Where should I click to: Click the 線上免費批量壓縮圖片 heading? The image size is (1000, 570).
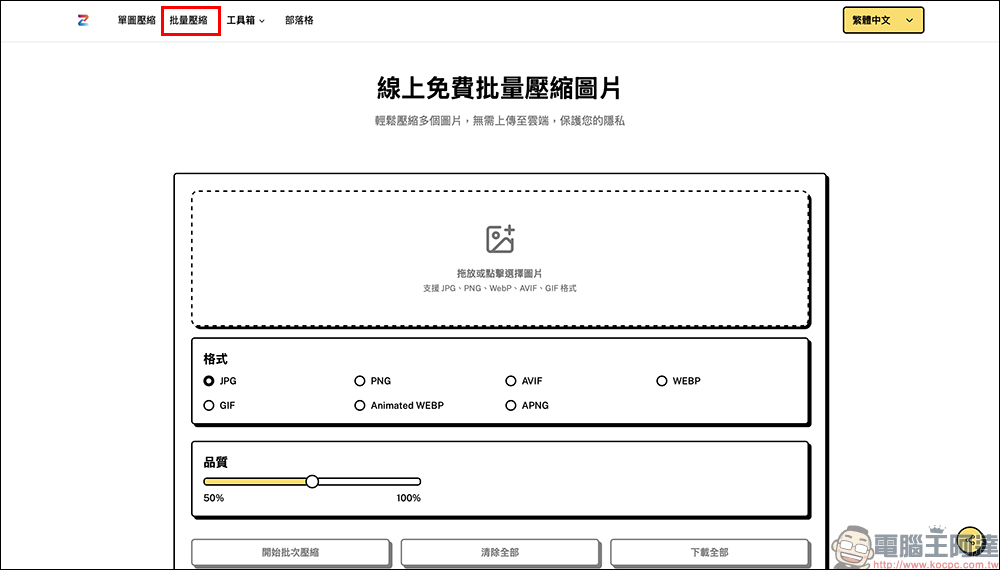[499, 88]
